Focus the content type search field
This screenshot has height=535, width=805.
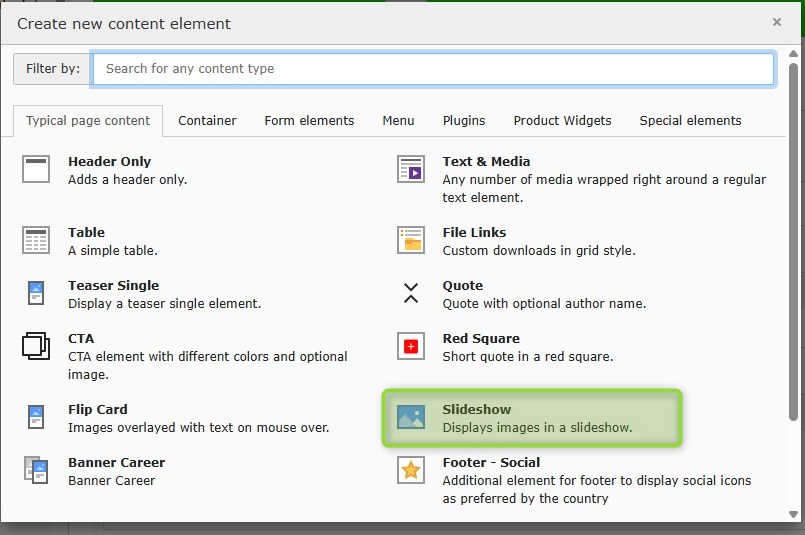[433, 69]
